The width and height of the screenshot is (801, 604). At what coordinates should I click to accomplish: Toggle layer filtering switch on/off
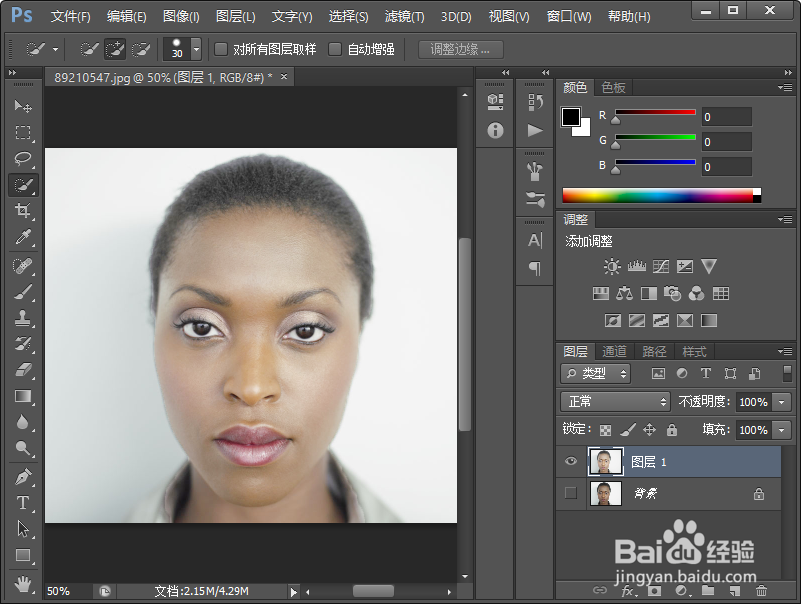tap(787, 373)
